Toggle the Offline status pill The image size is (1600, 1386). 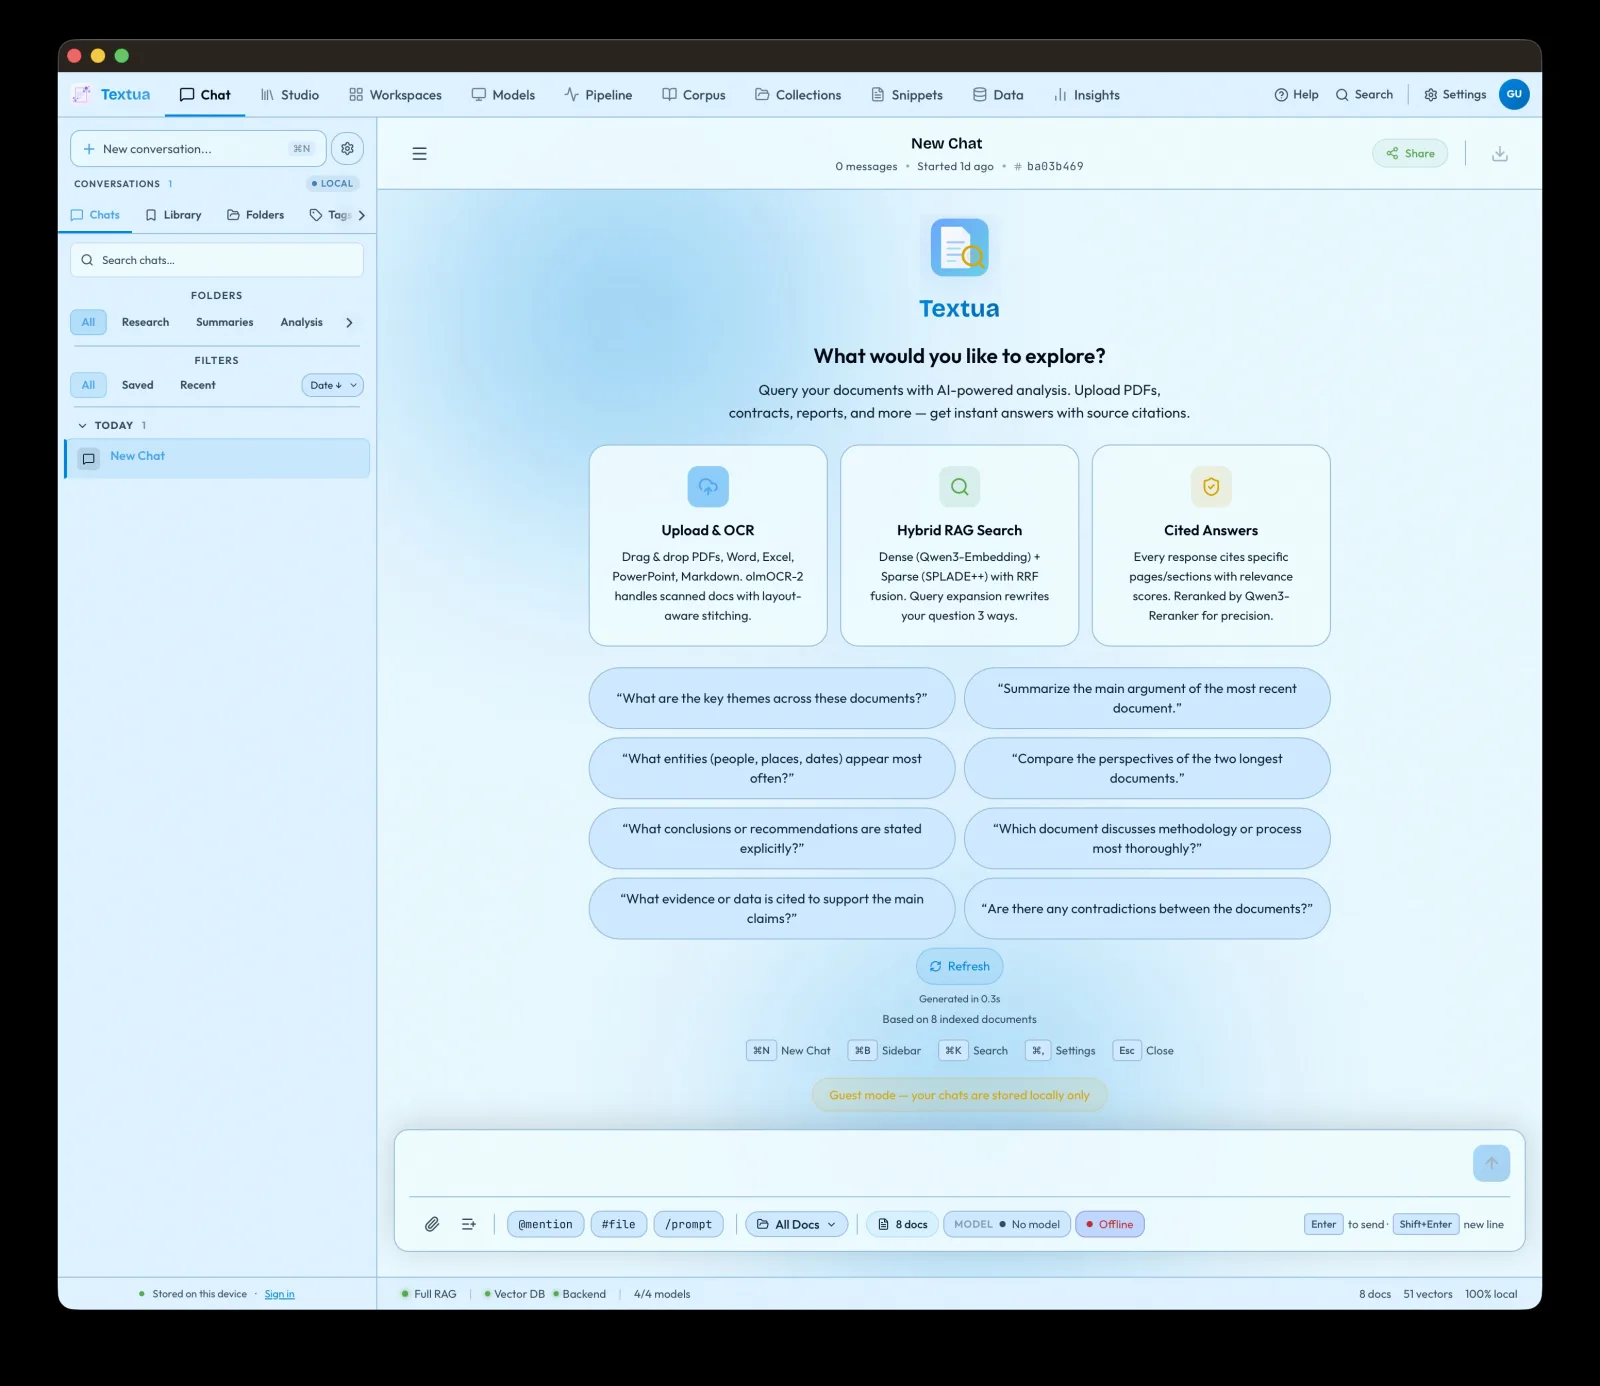click(1109, 1224)
